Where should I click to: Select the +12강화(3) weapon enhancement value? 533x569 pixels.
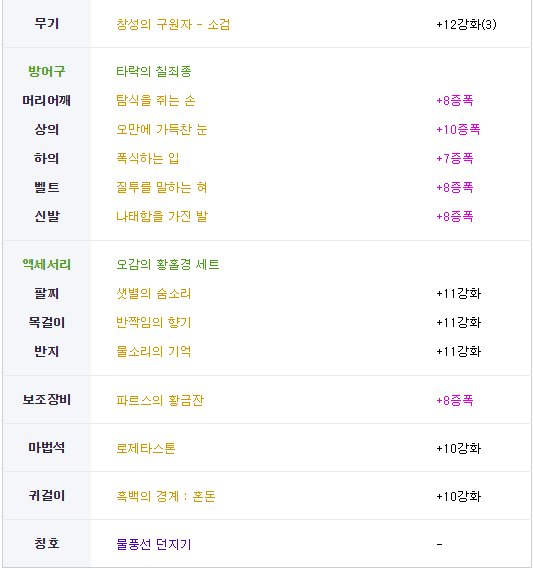tap(466, 25)
